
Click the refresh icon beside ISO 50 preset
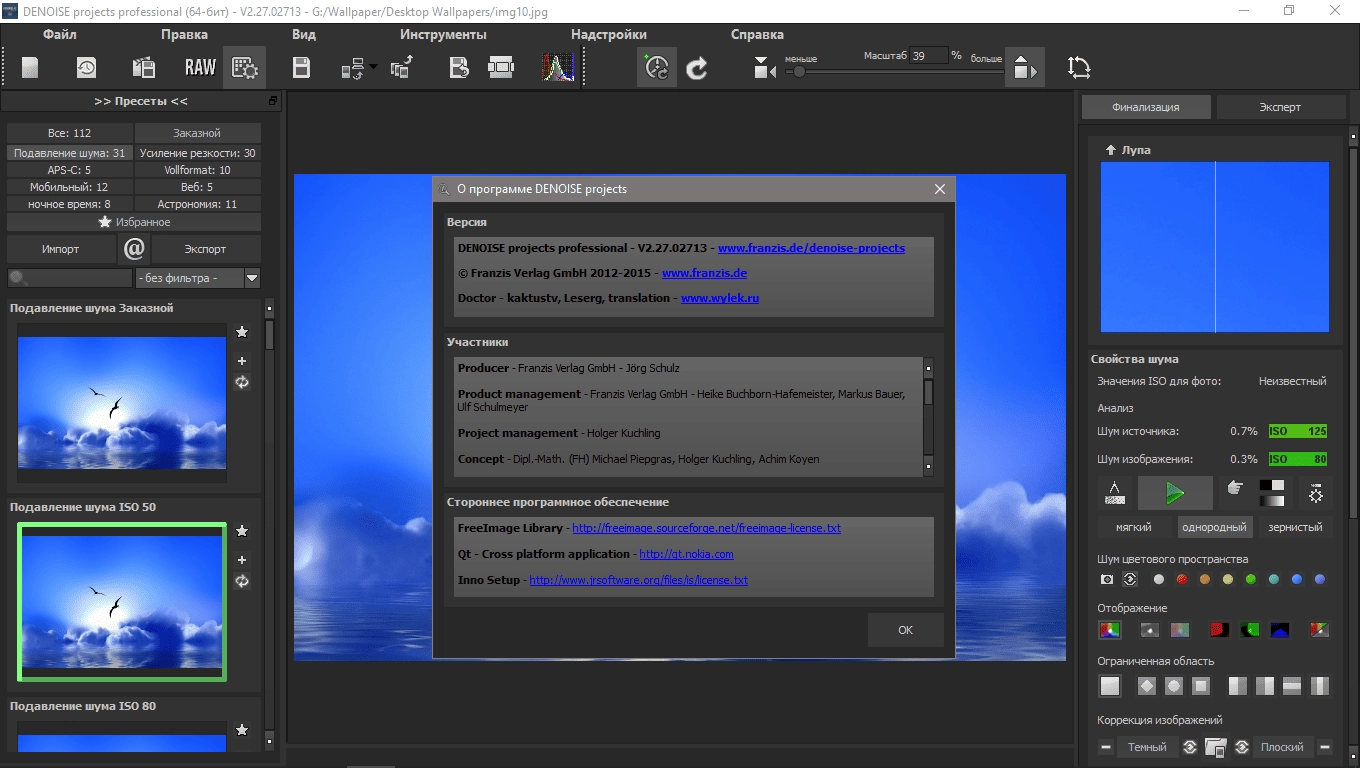tap(242, 581)
